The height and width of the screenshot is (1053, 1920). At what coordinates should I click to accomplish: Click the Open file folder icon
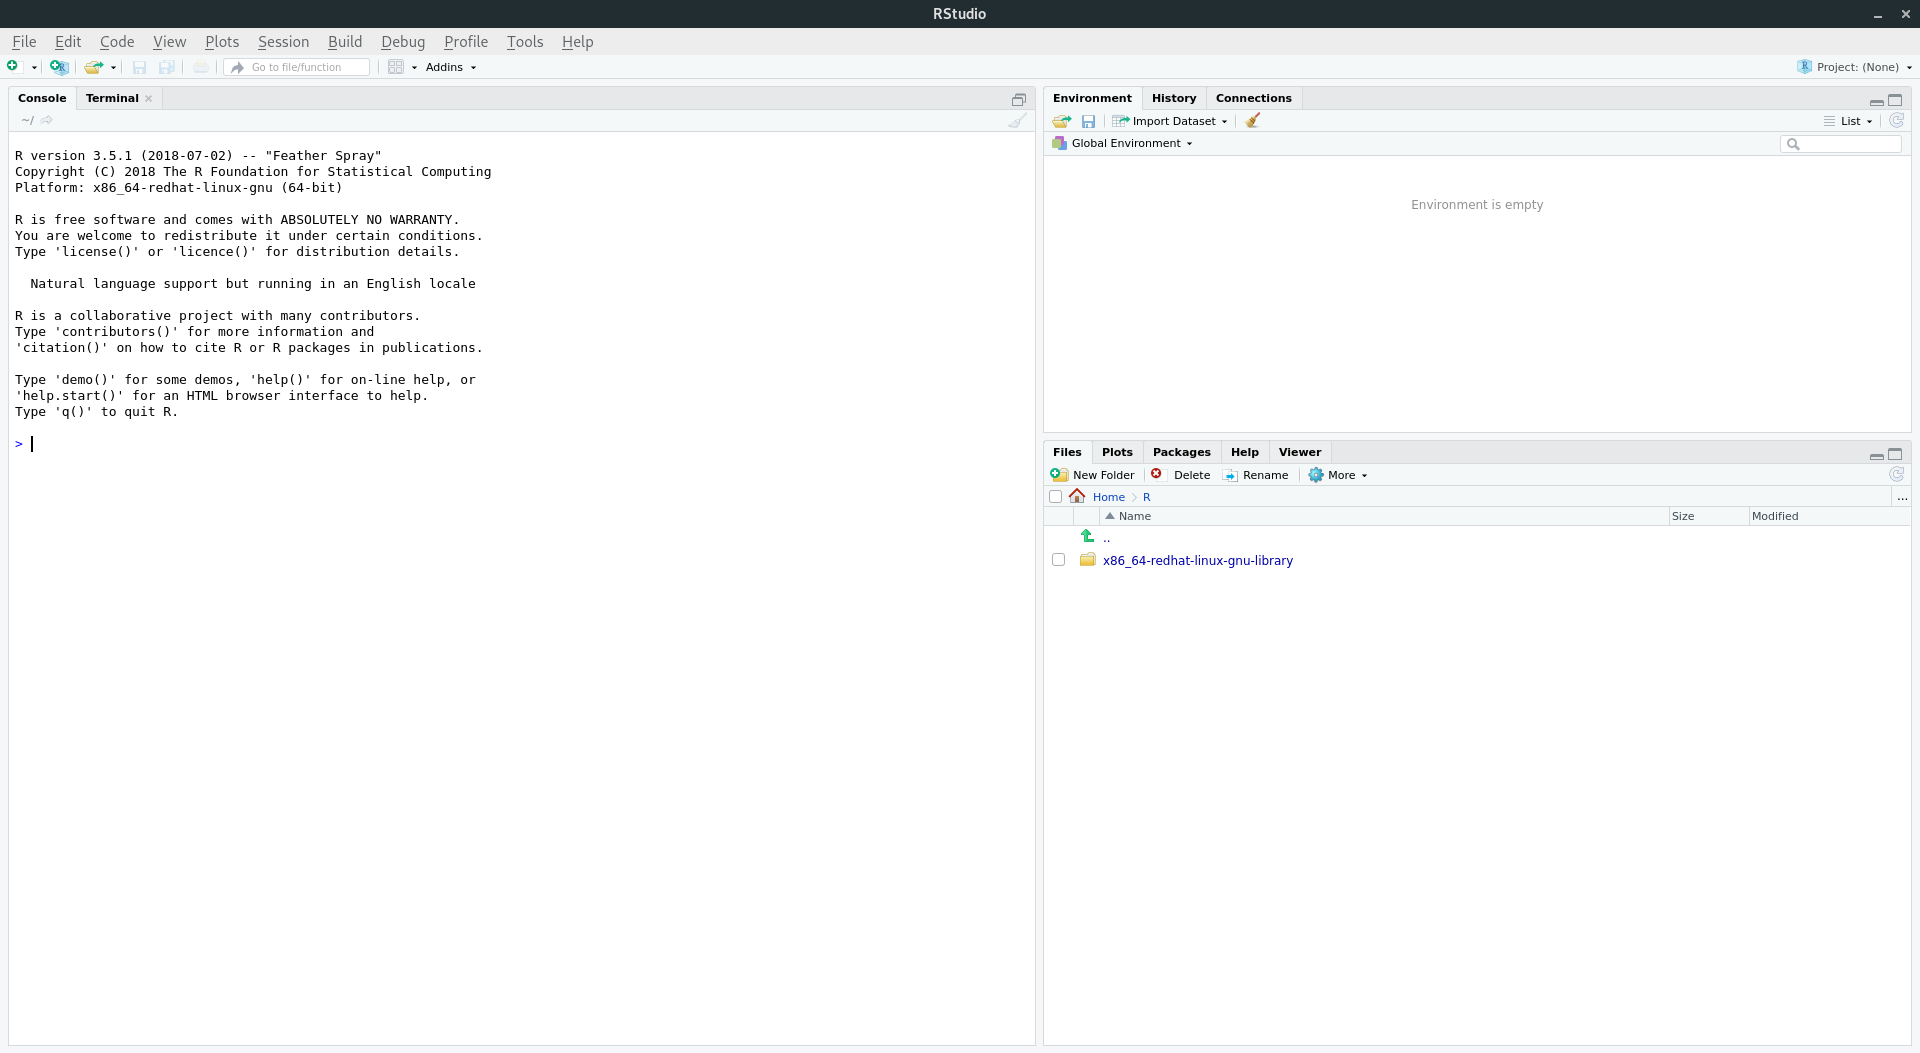tap(93, 67)
